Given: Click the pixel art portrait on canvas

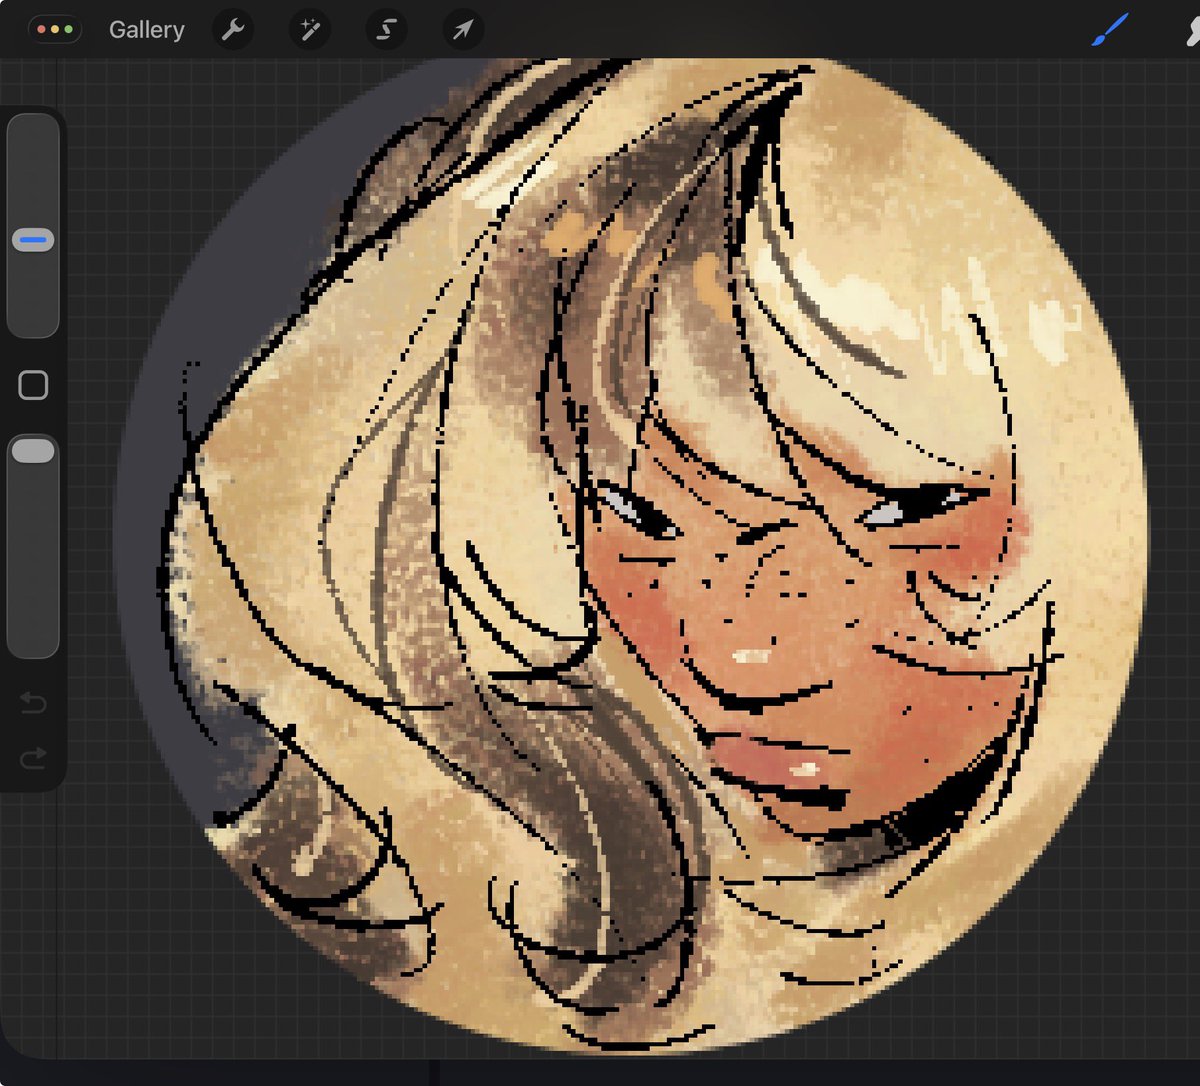Looking at the screenshot, I should click(x=633, y=556).
